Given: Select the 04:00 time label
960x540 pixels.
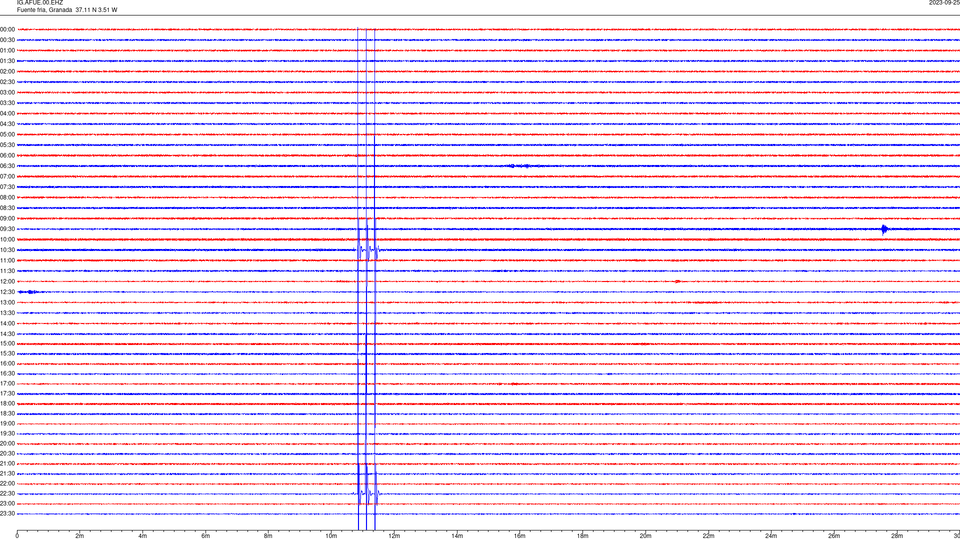Looking at the screenshot, I should pos(7,113).
